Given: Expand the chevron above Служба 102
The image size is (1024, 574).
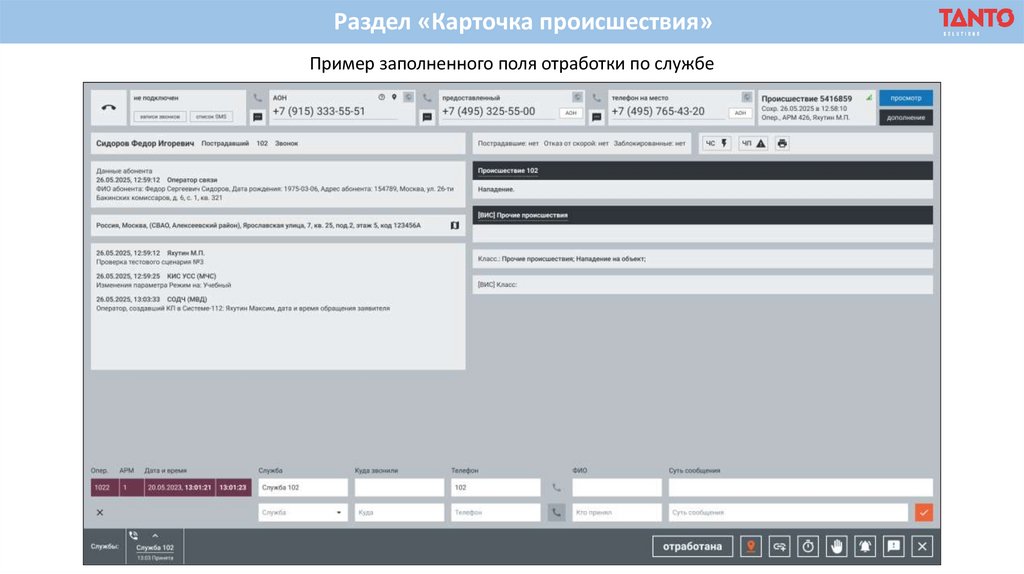Looking at the screenshot, I should coord(155,536).
